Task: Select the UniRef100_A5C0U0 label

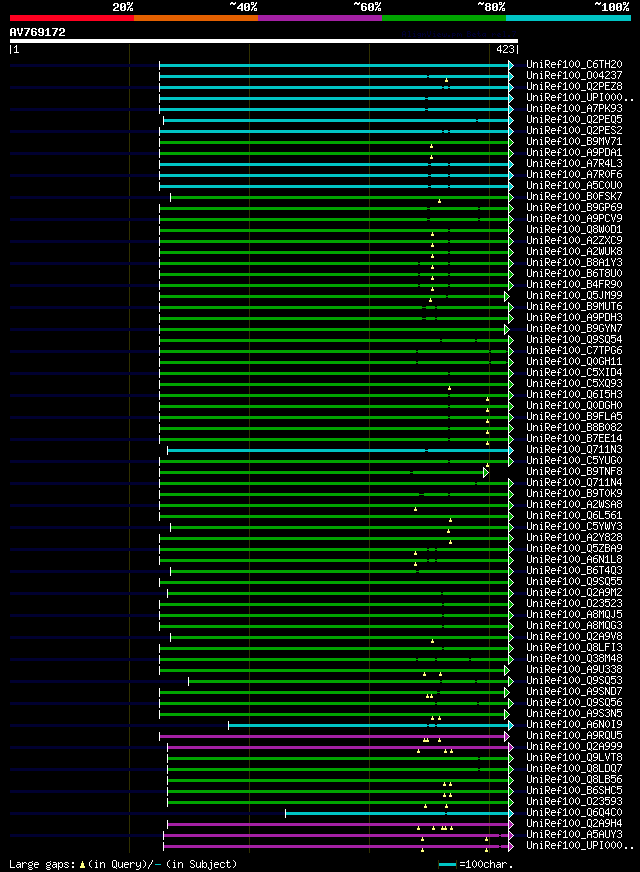Action: click(x=574, y=186)
